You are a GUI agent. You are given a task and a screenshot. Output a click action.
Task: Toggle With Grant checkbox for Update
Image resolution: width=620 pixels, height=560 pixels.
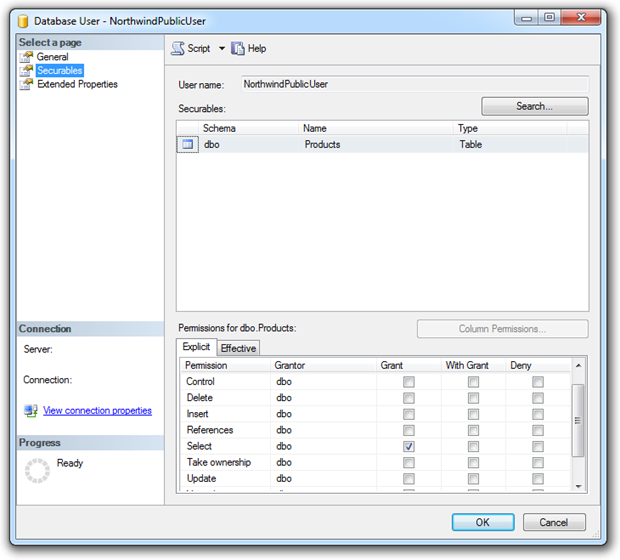click(x=473, y=479)
